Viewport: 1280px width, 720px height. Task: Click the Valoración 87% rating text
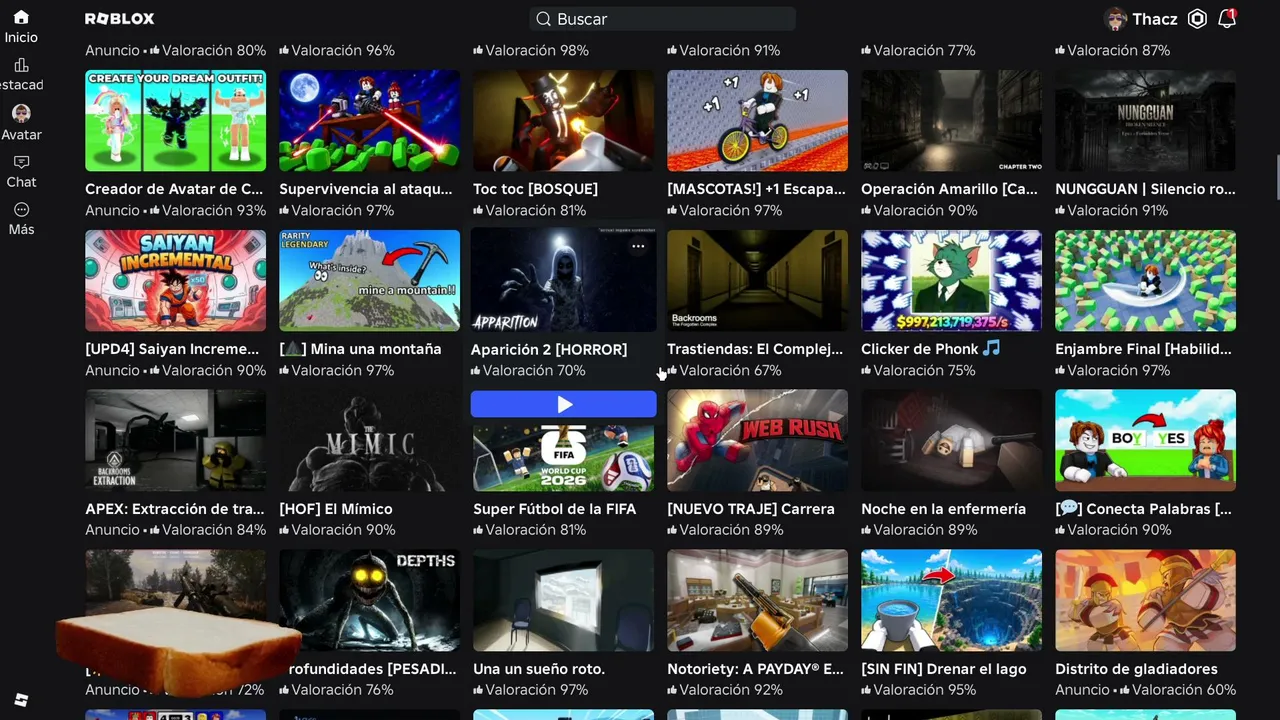(1113, 50)
